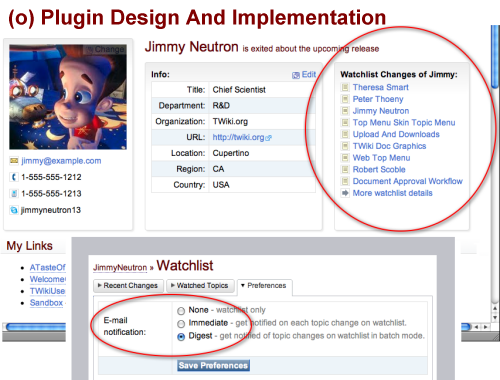Click the arrow icon beside More watchlist details
Image resolution: width=500 pixels, height=380 pixels.
[345, 193]
